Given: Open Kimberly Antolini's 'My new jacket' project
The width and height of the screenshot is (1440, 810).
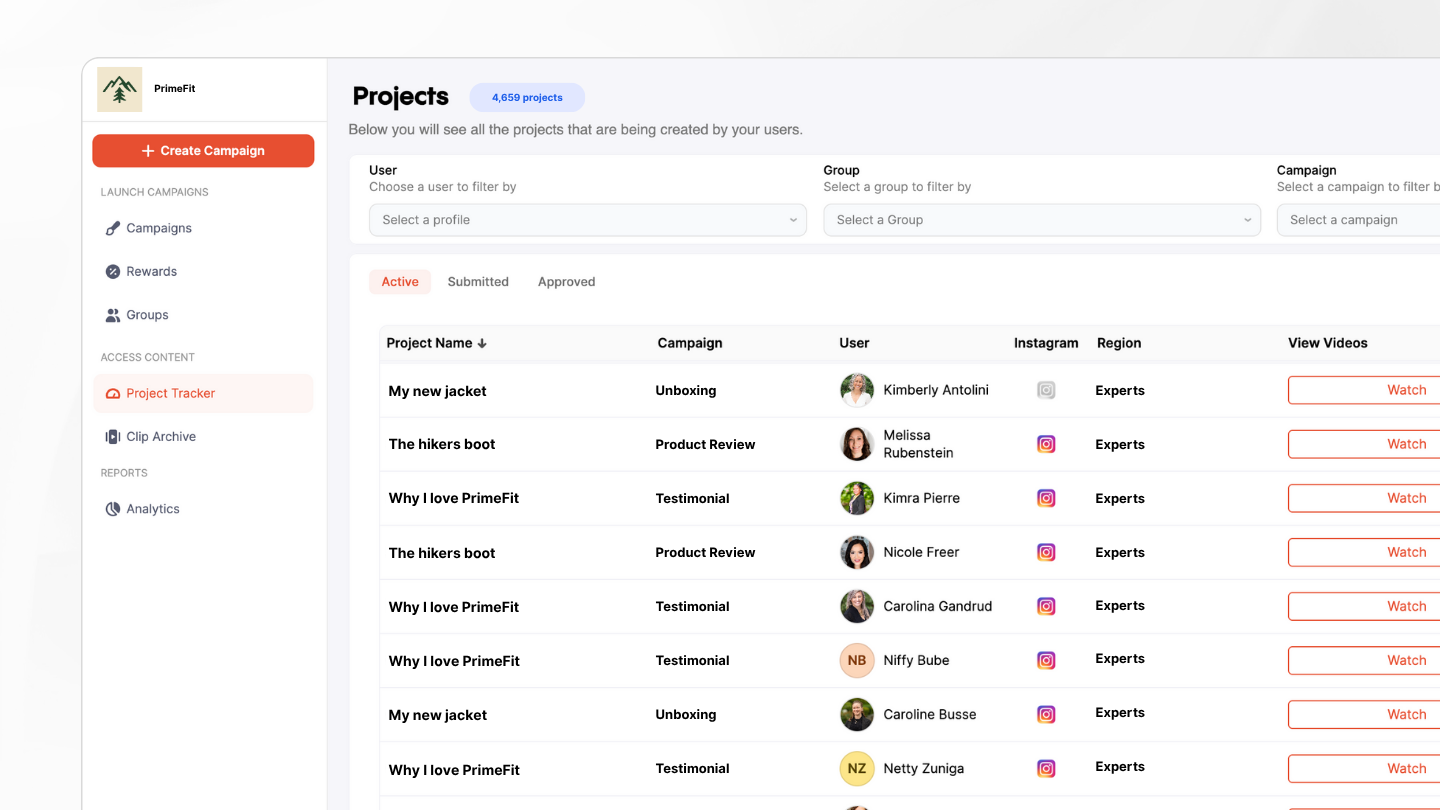Looking at the screenshot, I should 437,391.
